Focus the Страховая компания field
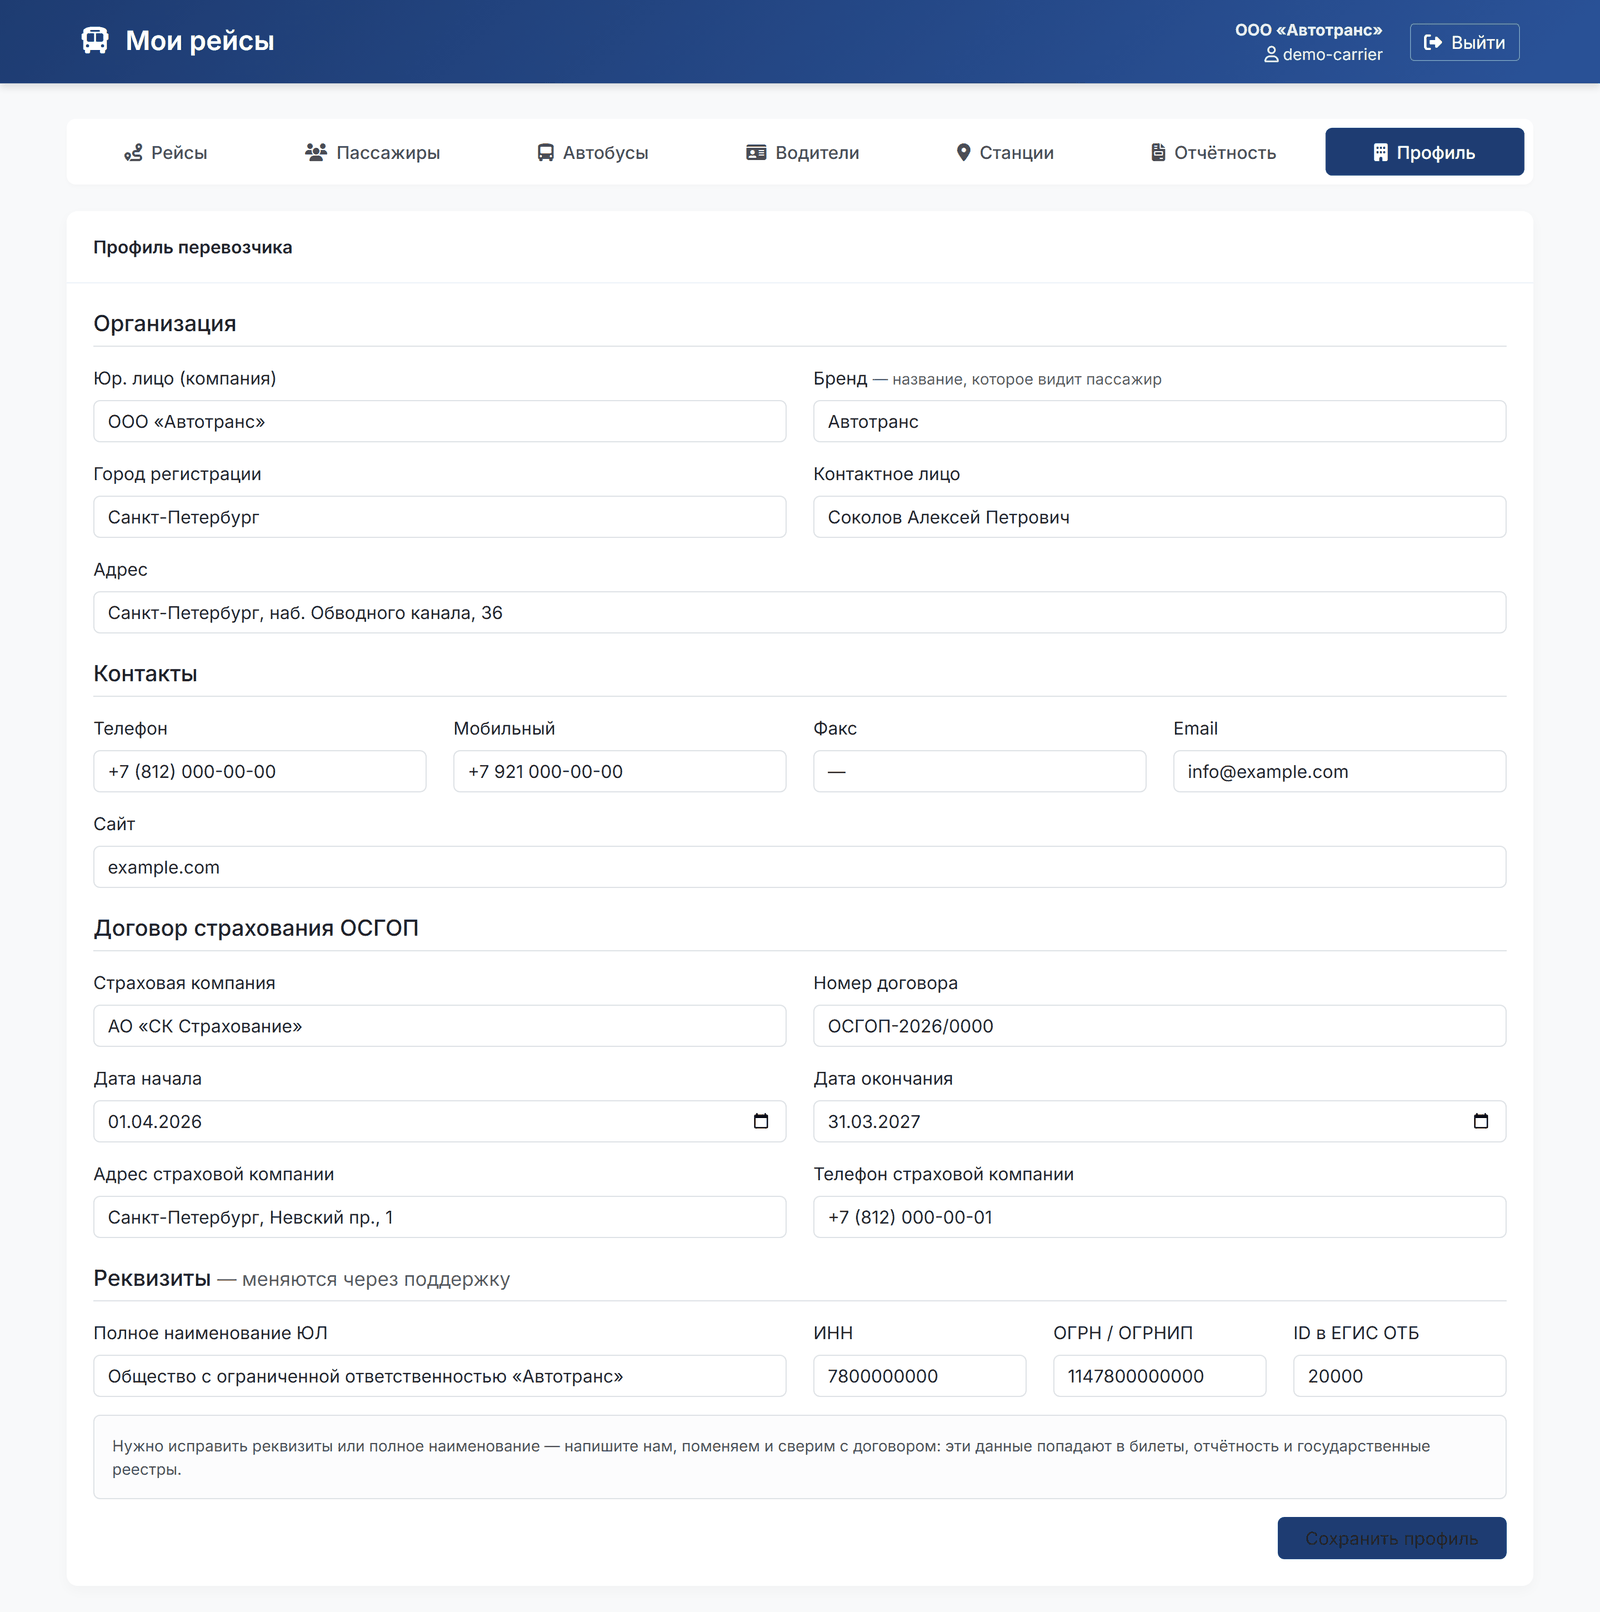Image resolution: width=1600 pixels, height=1612 pixels. coord(440,1026)
